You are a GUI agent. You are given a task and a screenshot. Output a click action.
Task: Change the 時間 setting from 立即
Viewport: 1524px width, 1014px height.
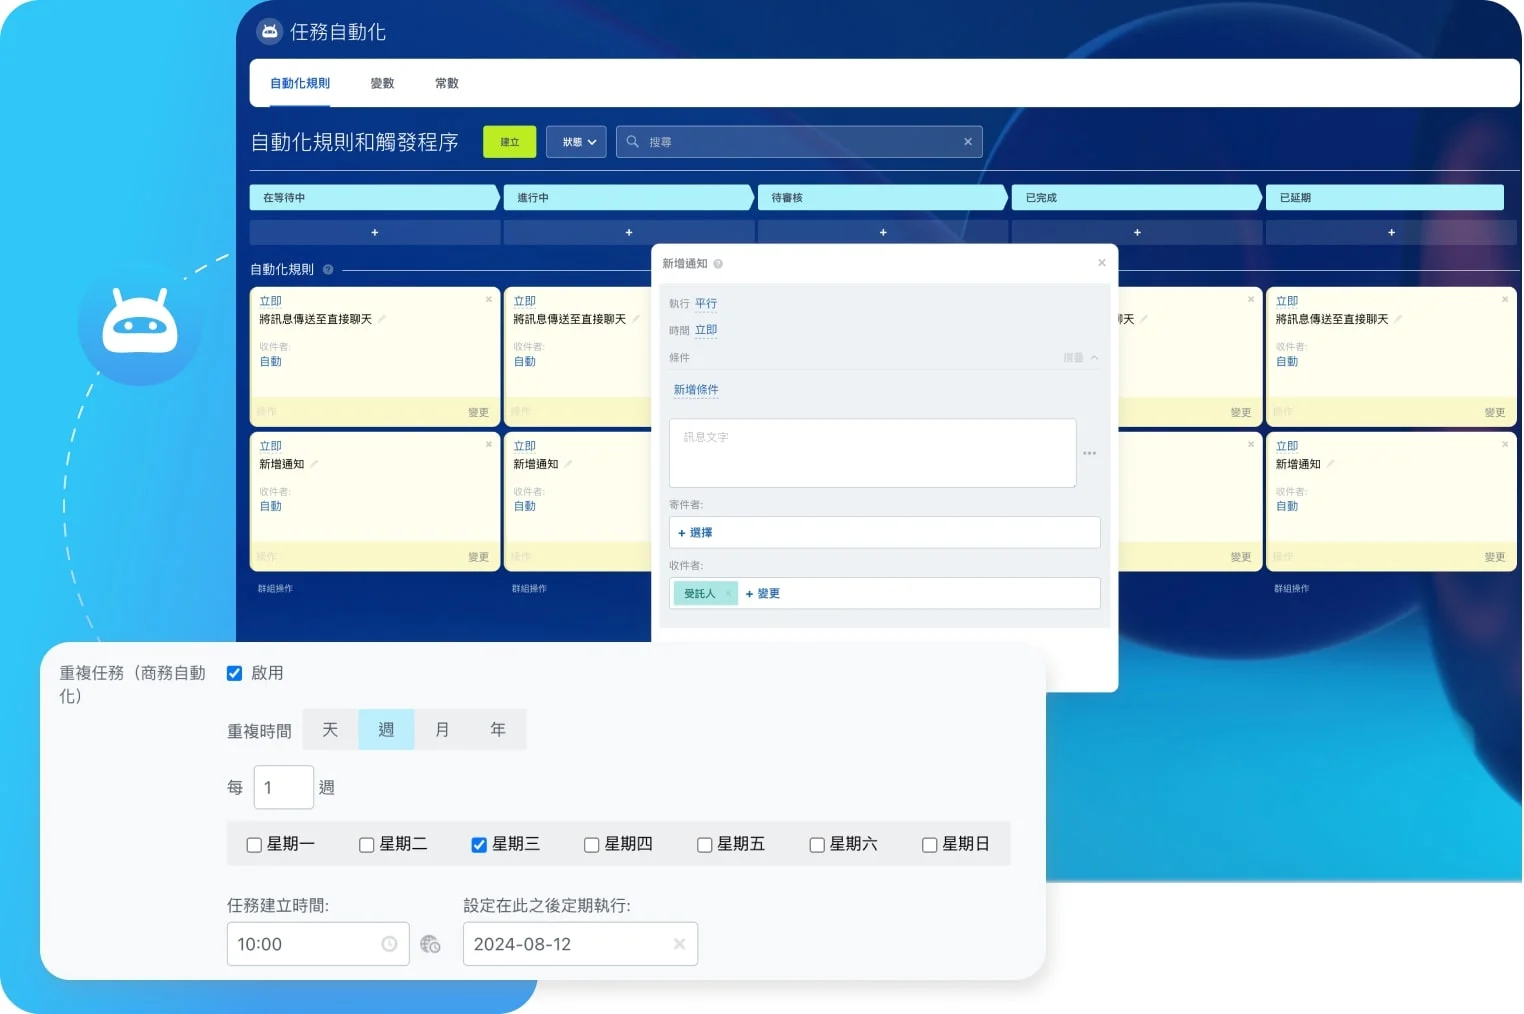(x=706, y=330)
